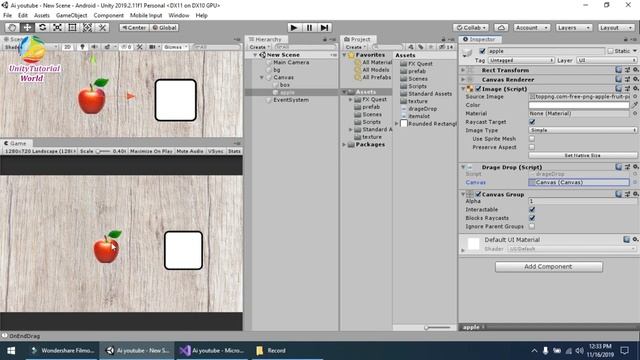Screen dimensions: 640x360
Task: Toggle Canvas Group enabled checkbox
Action: coord(478,194)
